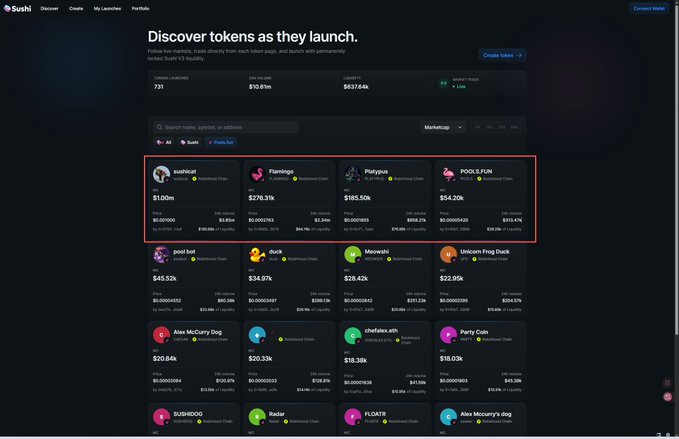Open the pool bot token avatar
Screen dimensions: 679x439
click(161, 255)
